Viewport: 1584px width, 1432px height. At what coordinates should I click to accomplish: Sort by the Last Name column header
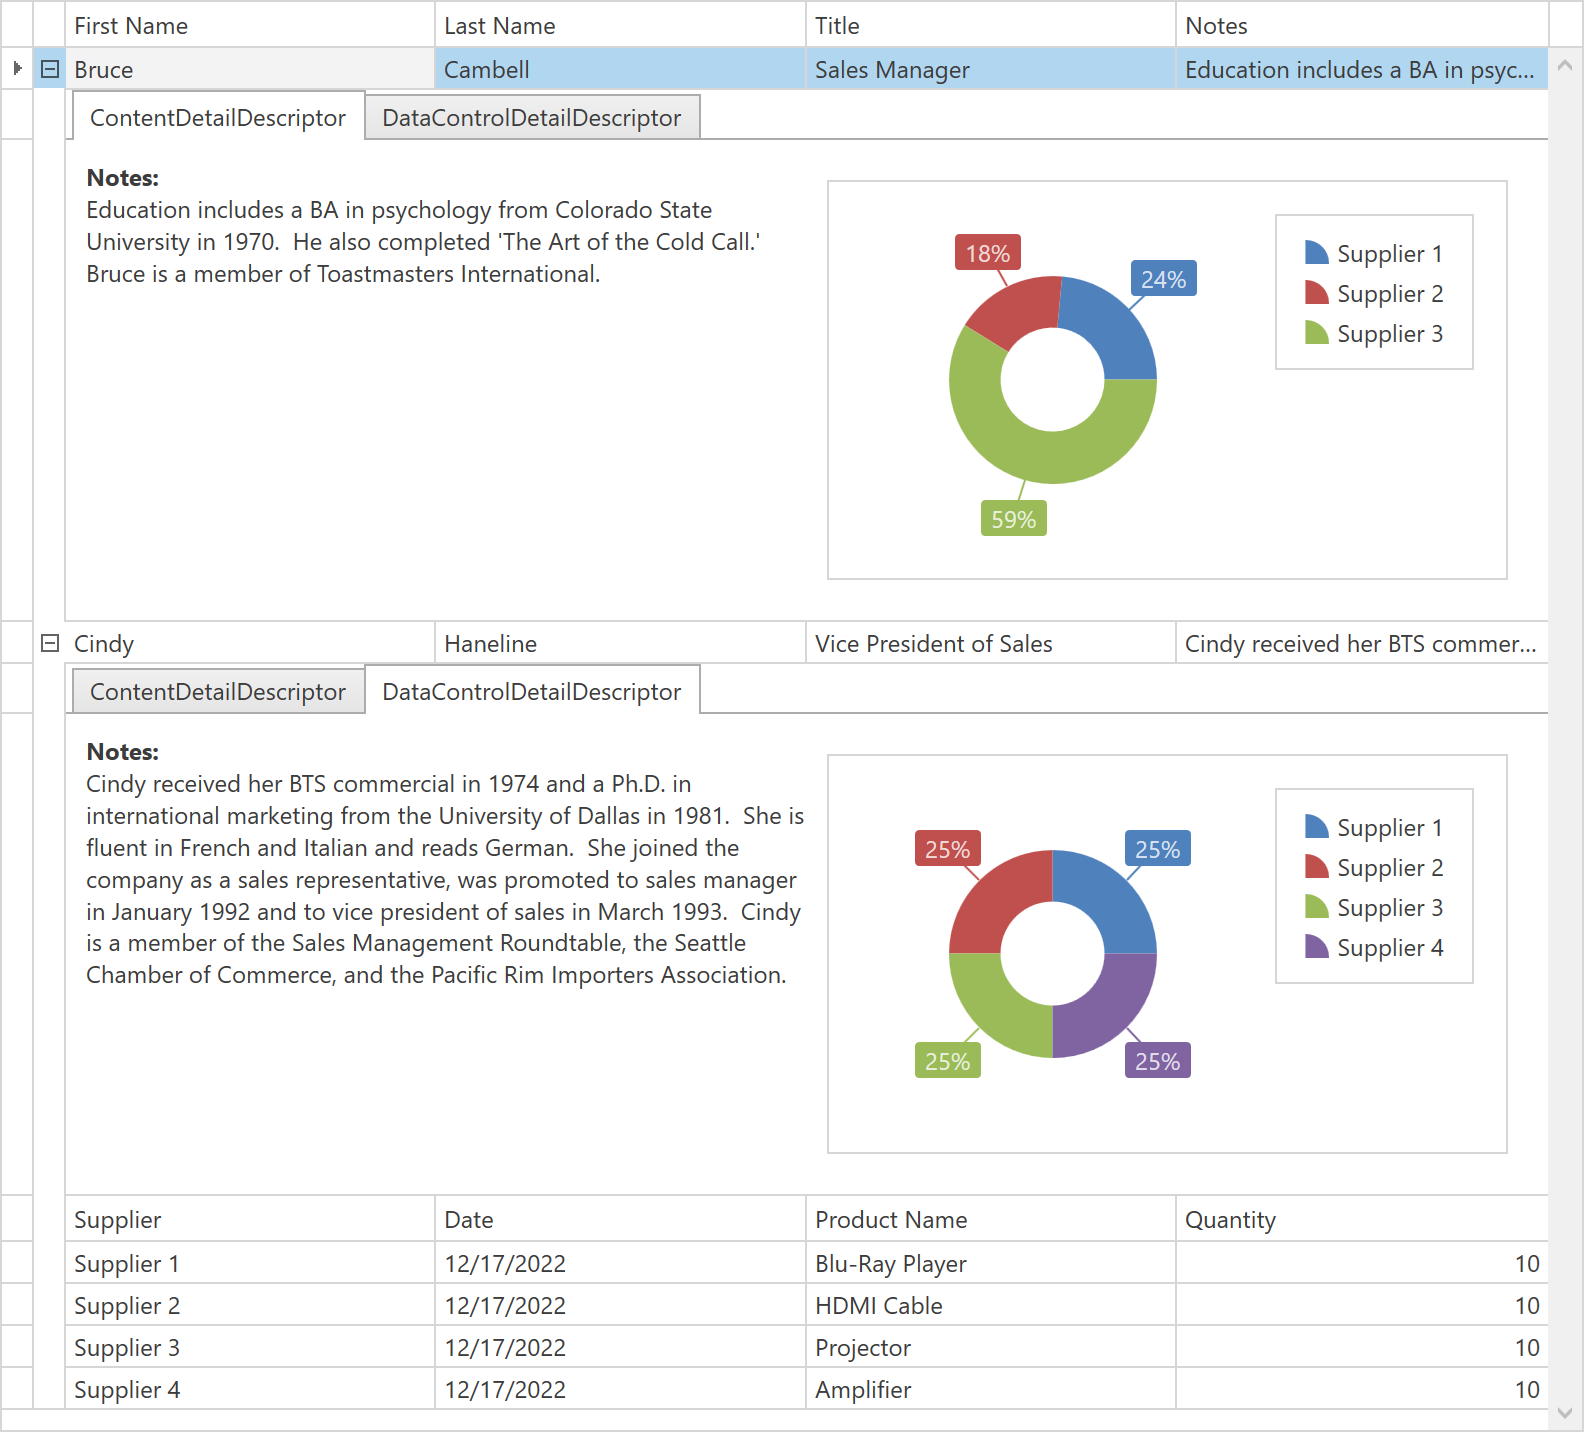tap(620, 26)
